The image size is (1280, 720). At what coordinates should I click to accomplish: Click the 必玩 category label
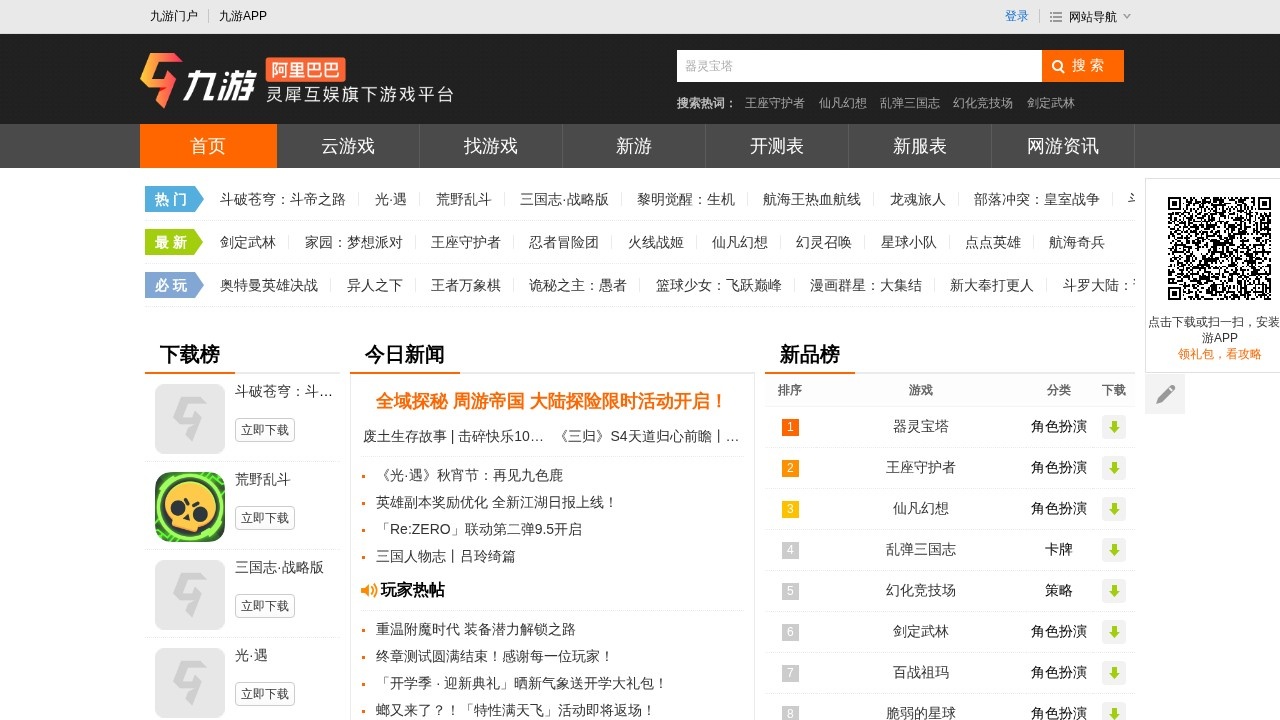click(172, 285)
